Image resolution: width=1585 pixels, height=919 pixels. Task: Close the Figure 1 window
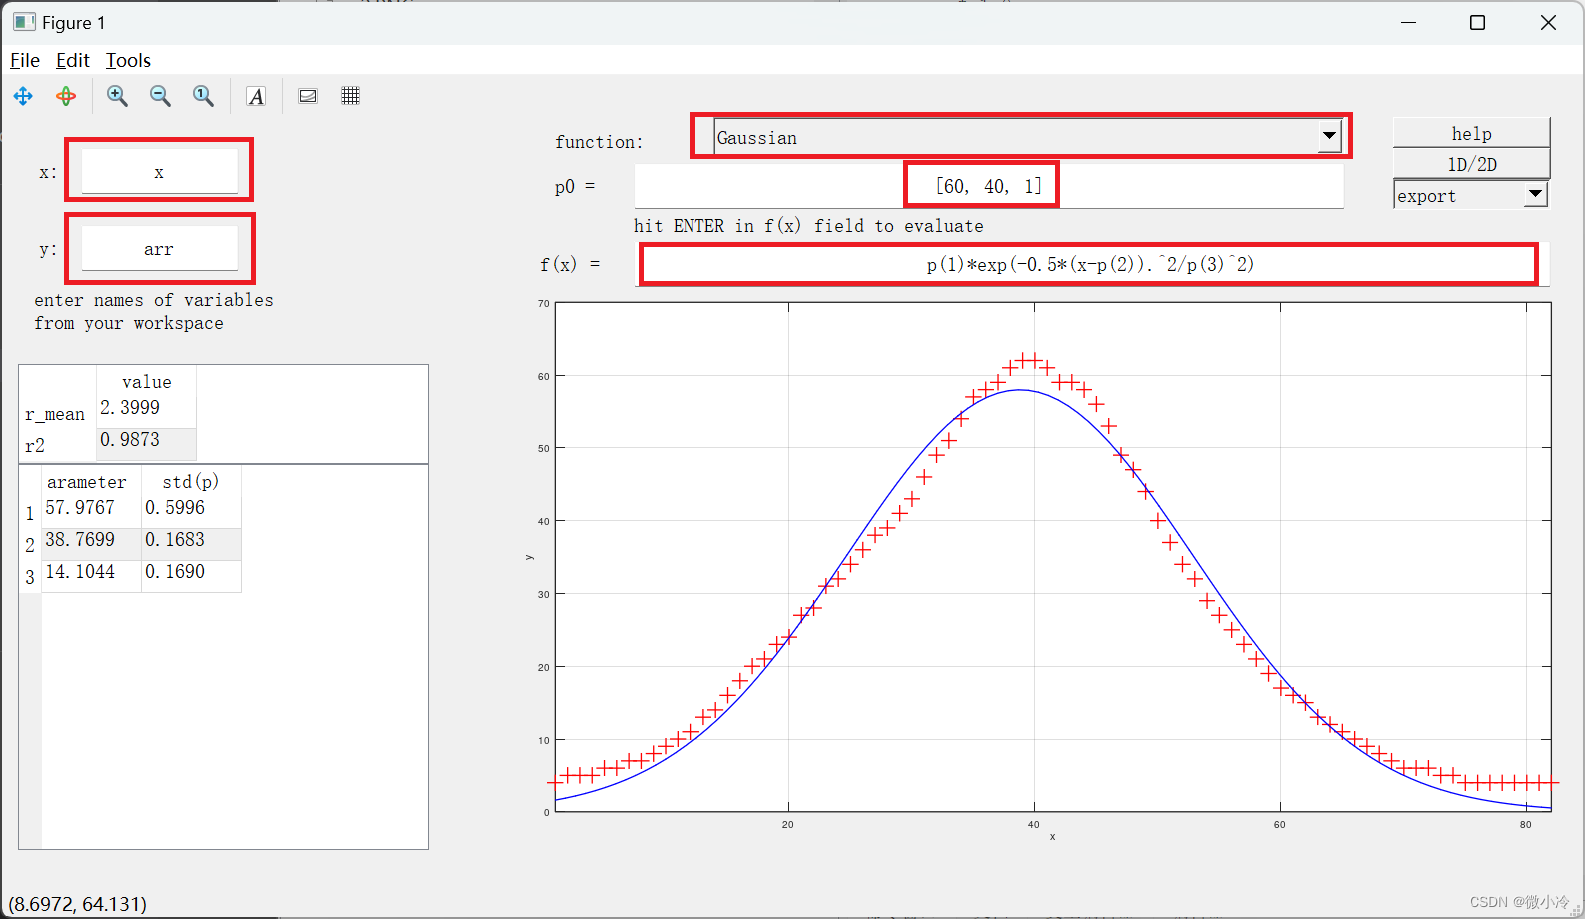click(x=1548, y=22)
